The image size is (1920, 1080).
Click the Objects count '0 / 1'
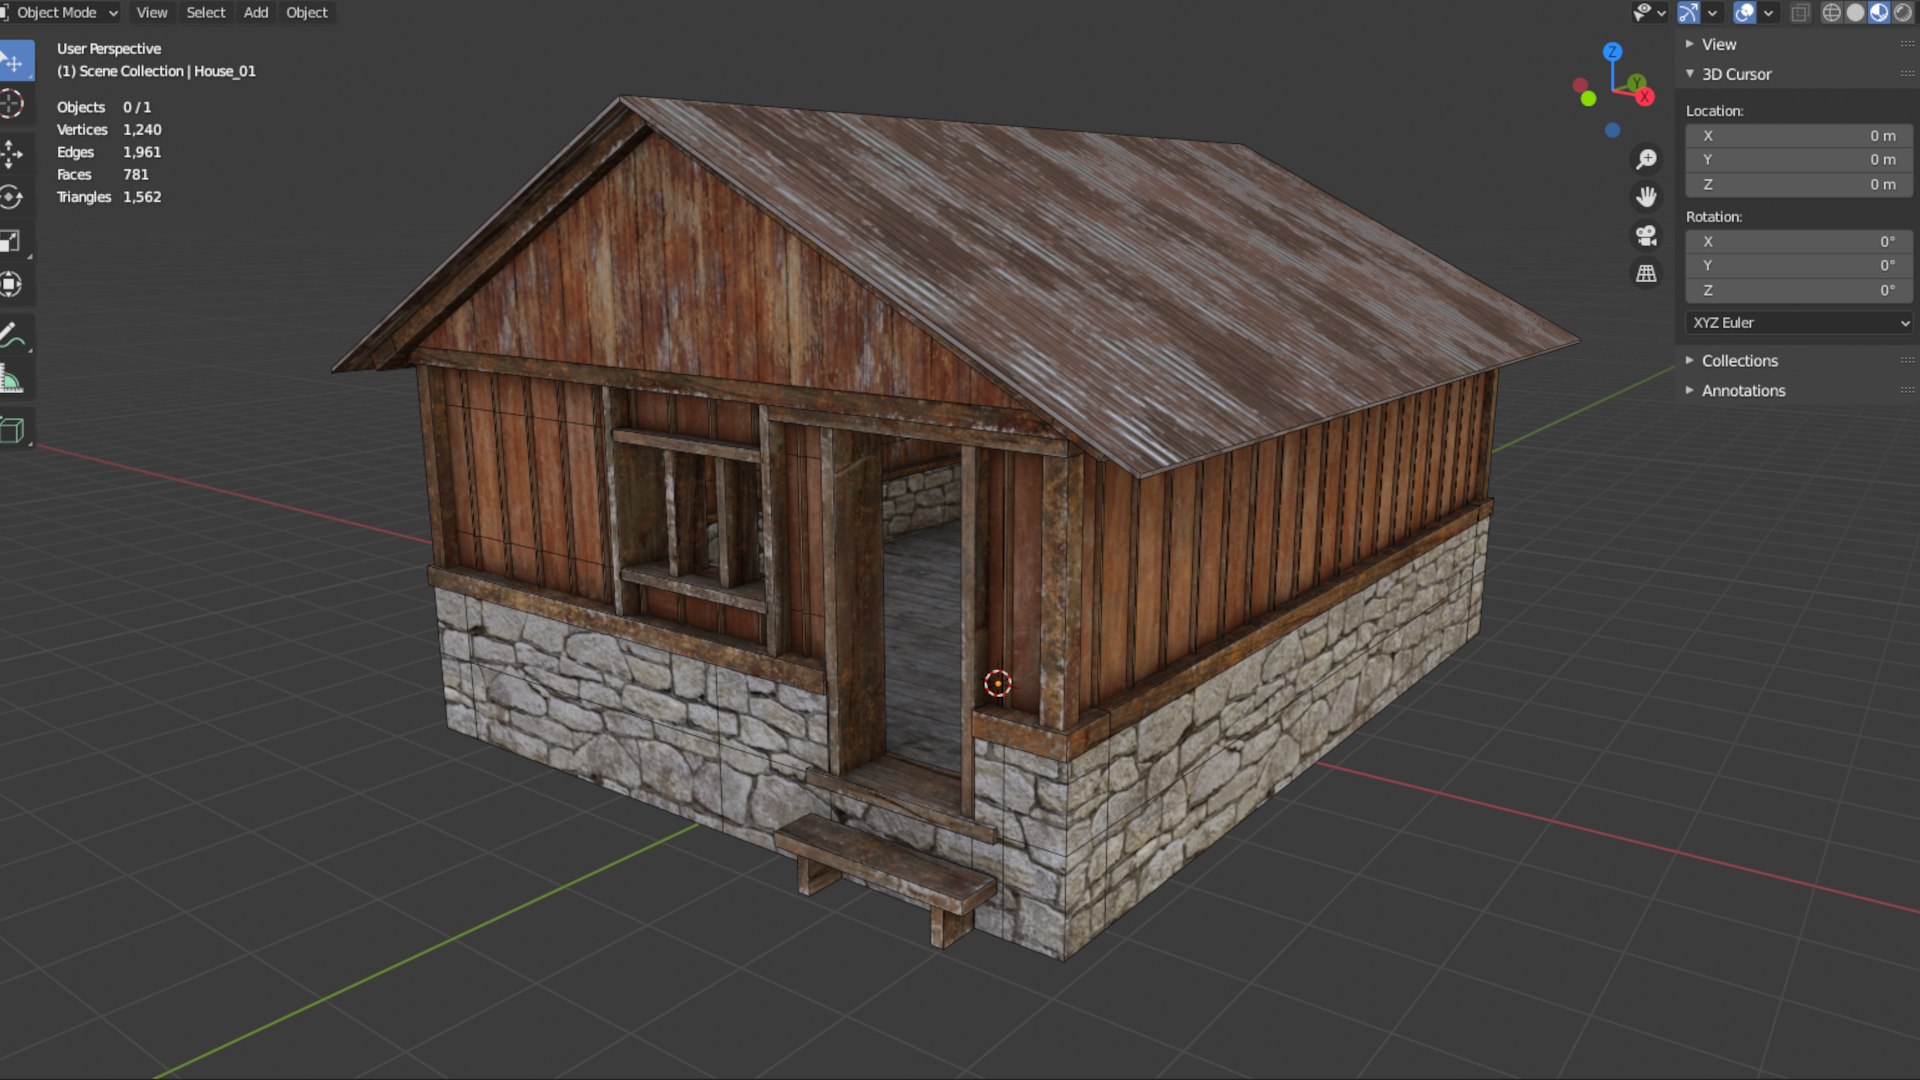(x=137, y=107)
